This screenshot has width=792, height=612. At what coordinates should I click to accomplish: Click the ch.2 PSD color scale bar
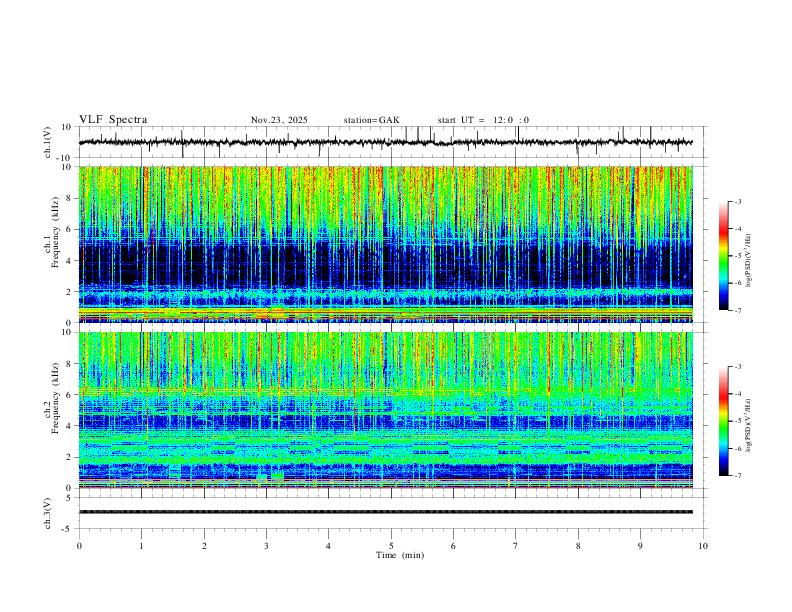[x=723, y=421]
